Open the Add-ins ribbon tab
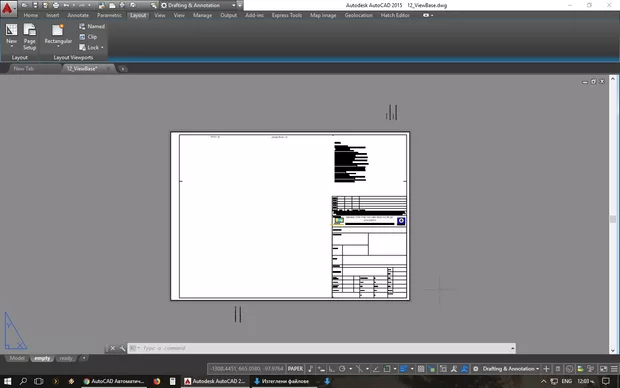This screenshot has width=620, height=388. click(x=254, y=15)
